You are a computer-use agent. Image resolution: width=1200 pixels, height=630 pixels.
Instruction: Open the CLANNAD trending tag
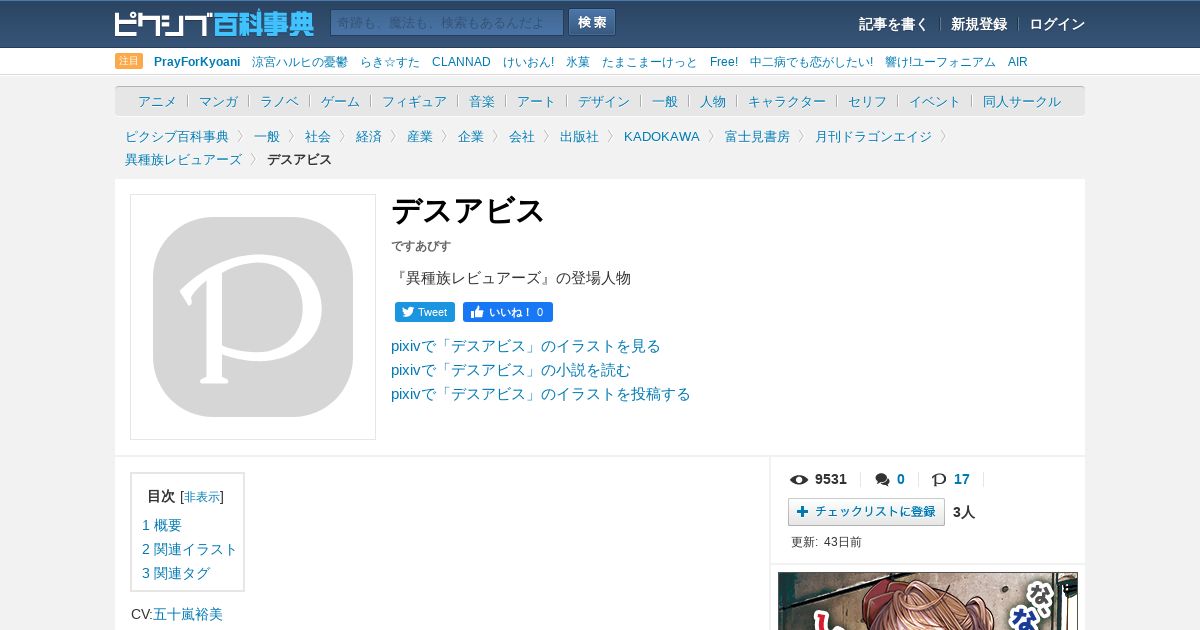click(x=461, y=62)
